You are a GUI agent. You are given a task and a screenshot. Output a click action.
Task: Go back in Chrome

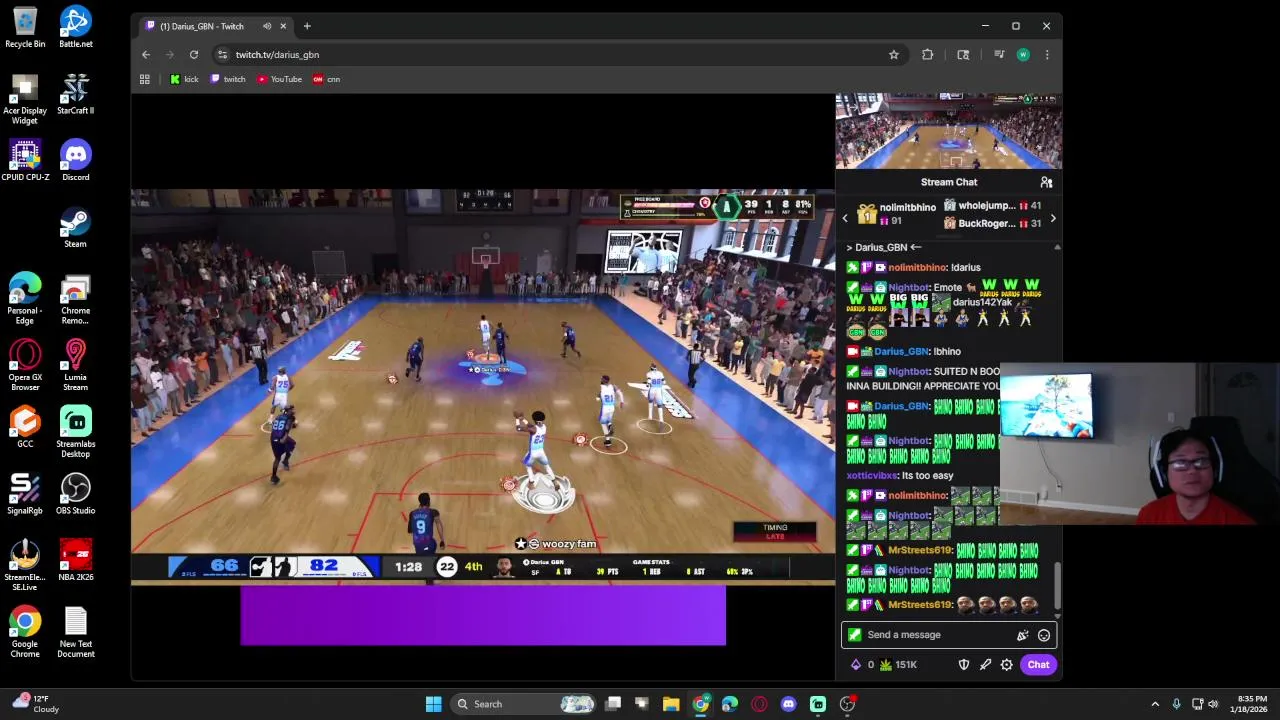click(146, 55)
